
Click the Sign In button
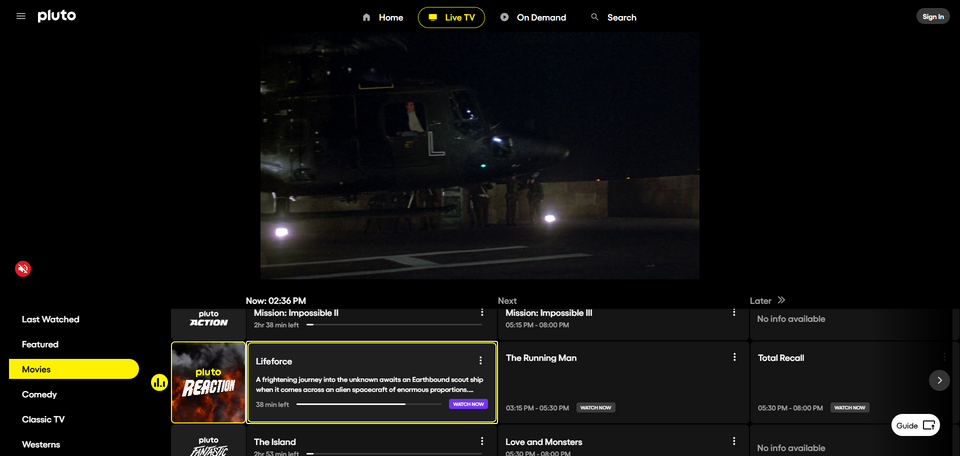pyautogui.click(x=932, y=17)
